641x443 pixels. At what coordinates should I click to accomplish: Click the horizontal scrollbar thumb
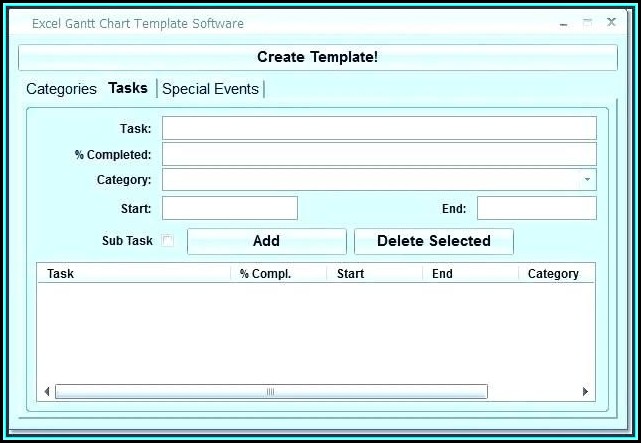[x=270, y=392]
